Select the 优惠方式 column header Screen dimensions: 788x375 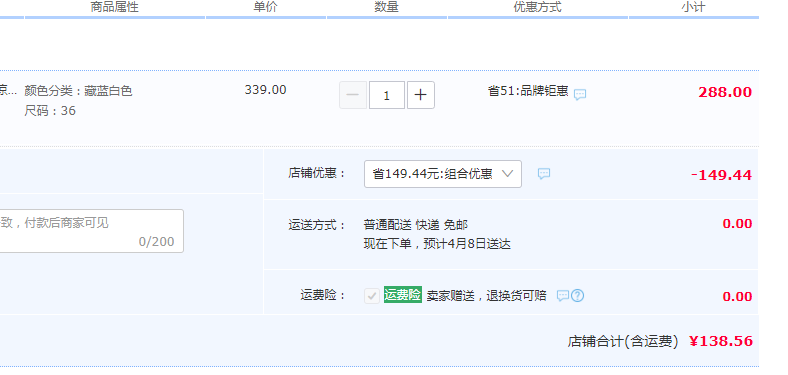[x=537, y=7]
